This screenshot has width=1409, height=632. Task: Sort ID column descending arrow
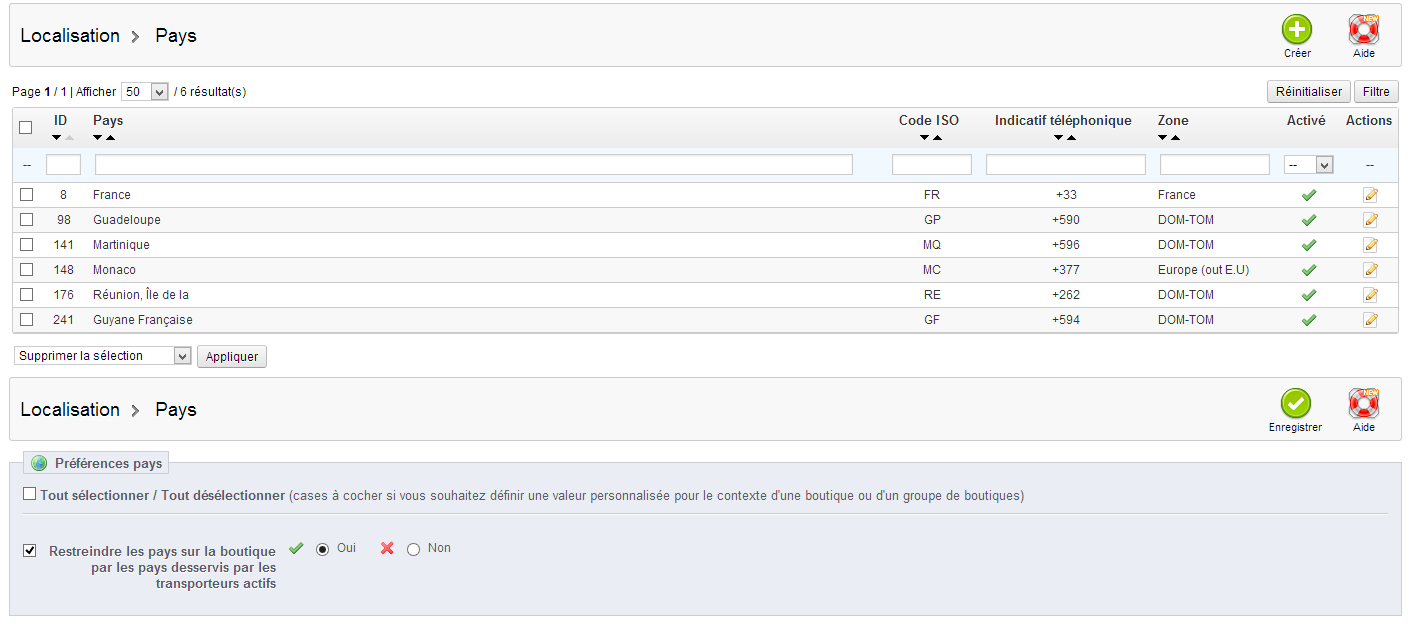click(x=57, y=138)
